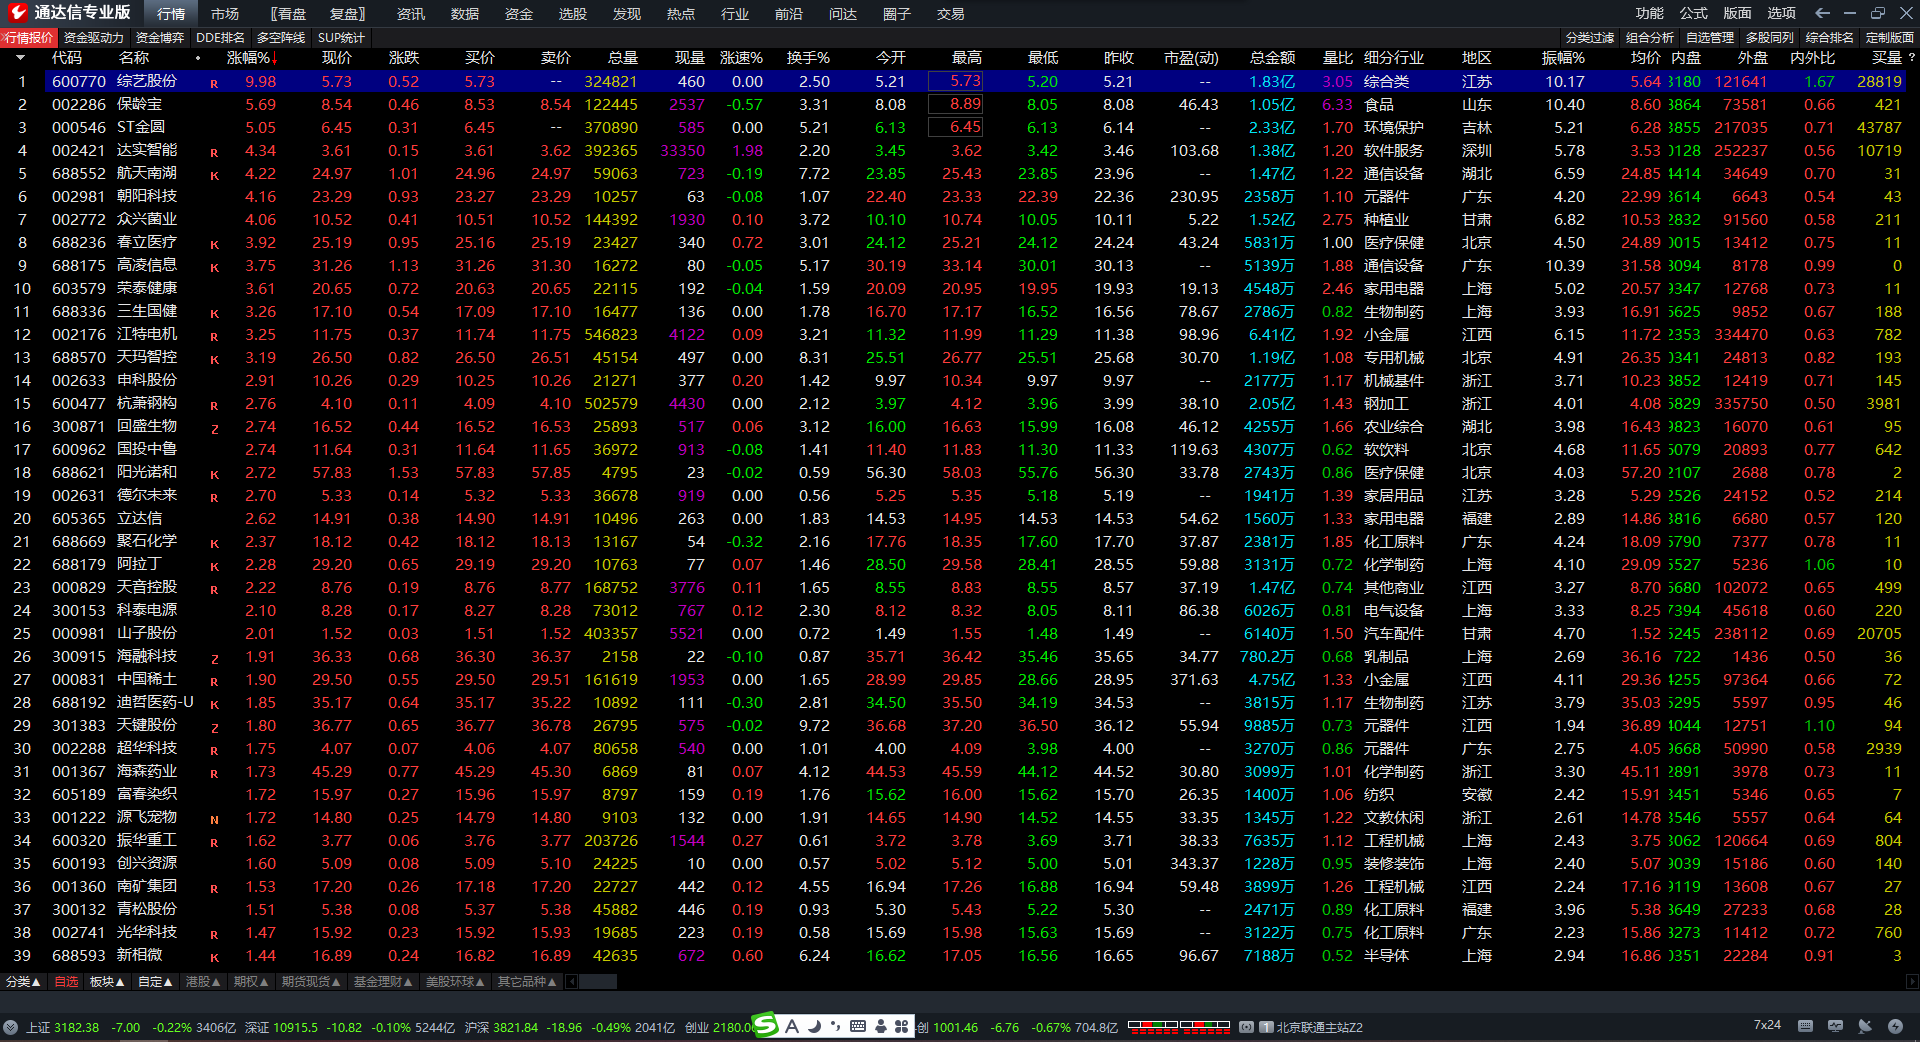
Task: Select the 自选 watchlist tab
Action: [66, 982]
